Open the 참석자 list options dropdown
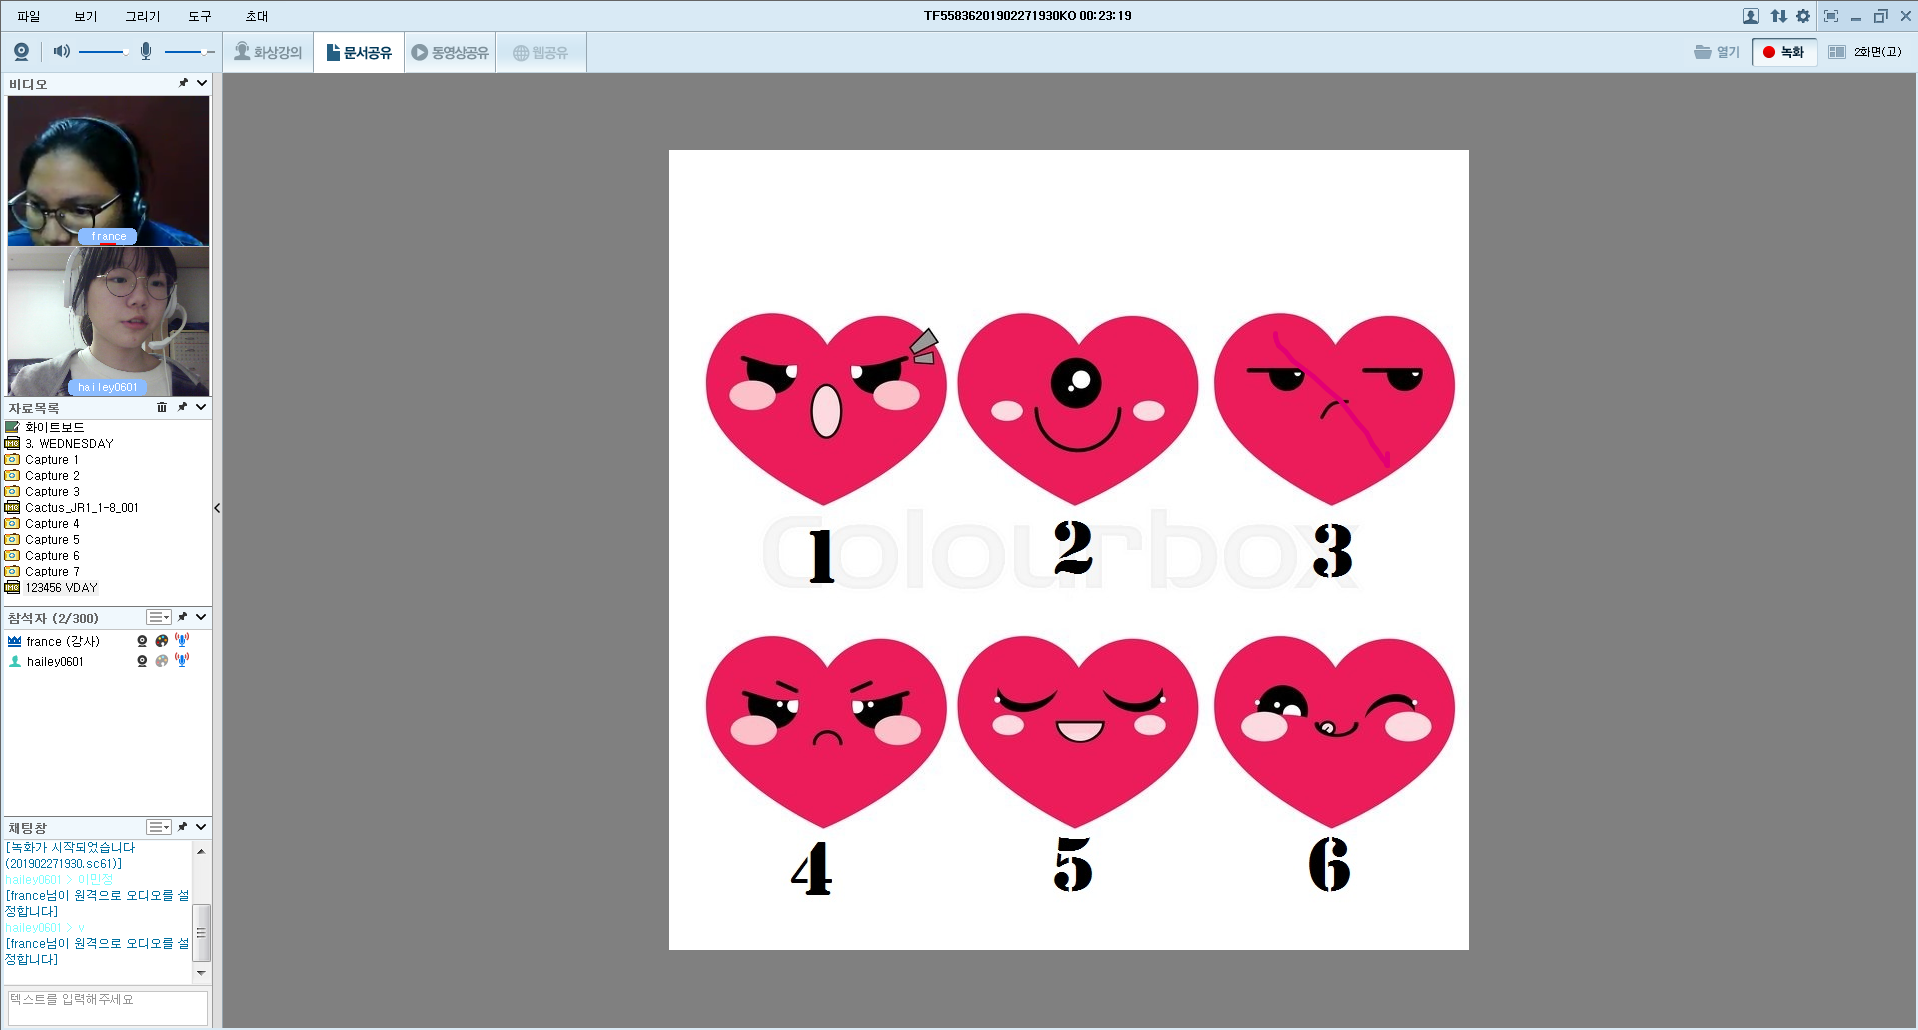1918x1030 pixels. tap(159, 617)
